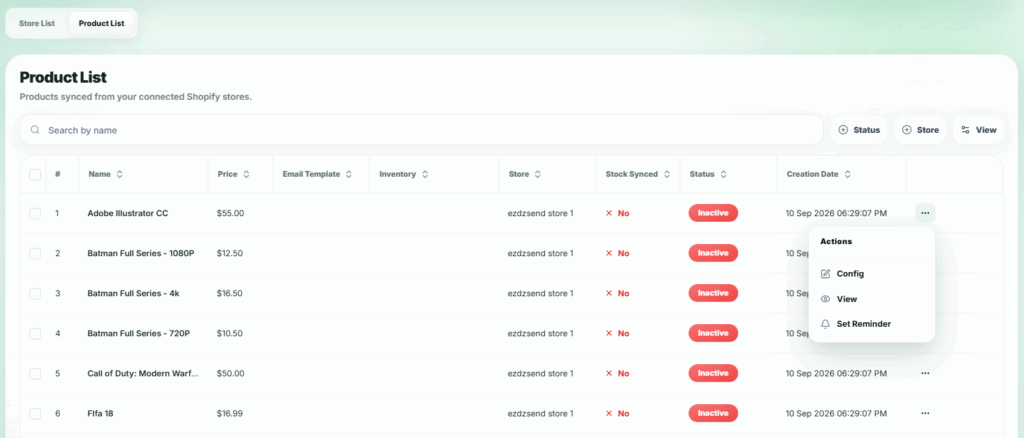Focus the Search by name field

421,130
